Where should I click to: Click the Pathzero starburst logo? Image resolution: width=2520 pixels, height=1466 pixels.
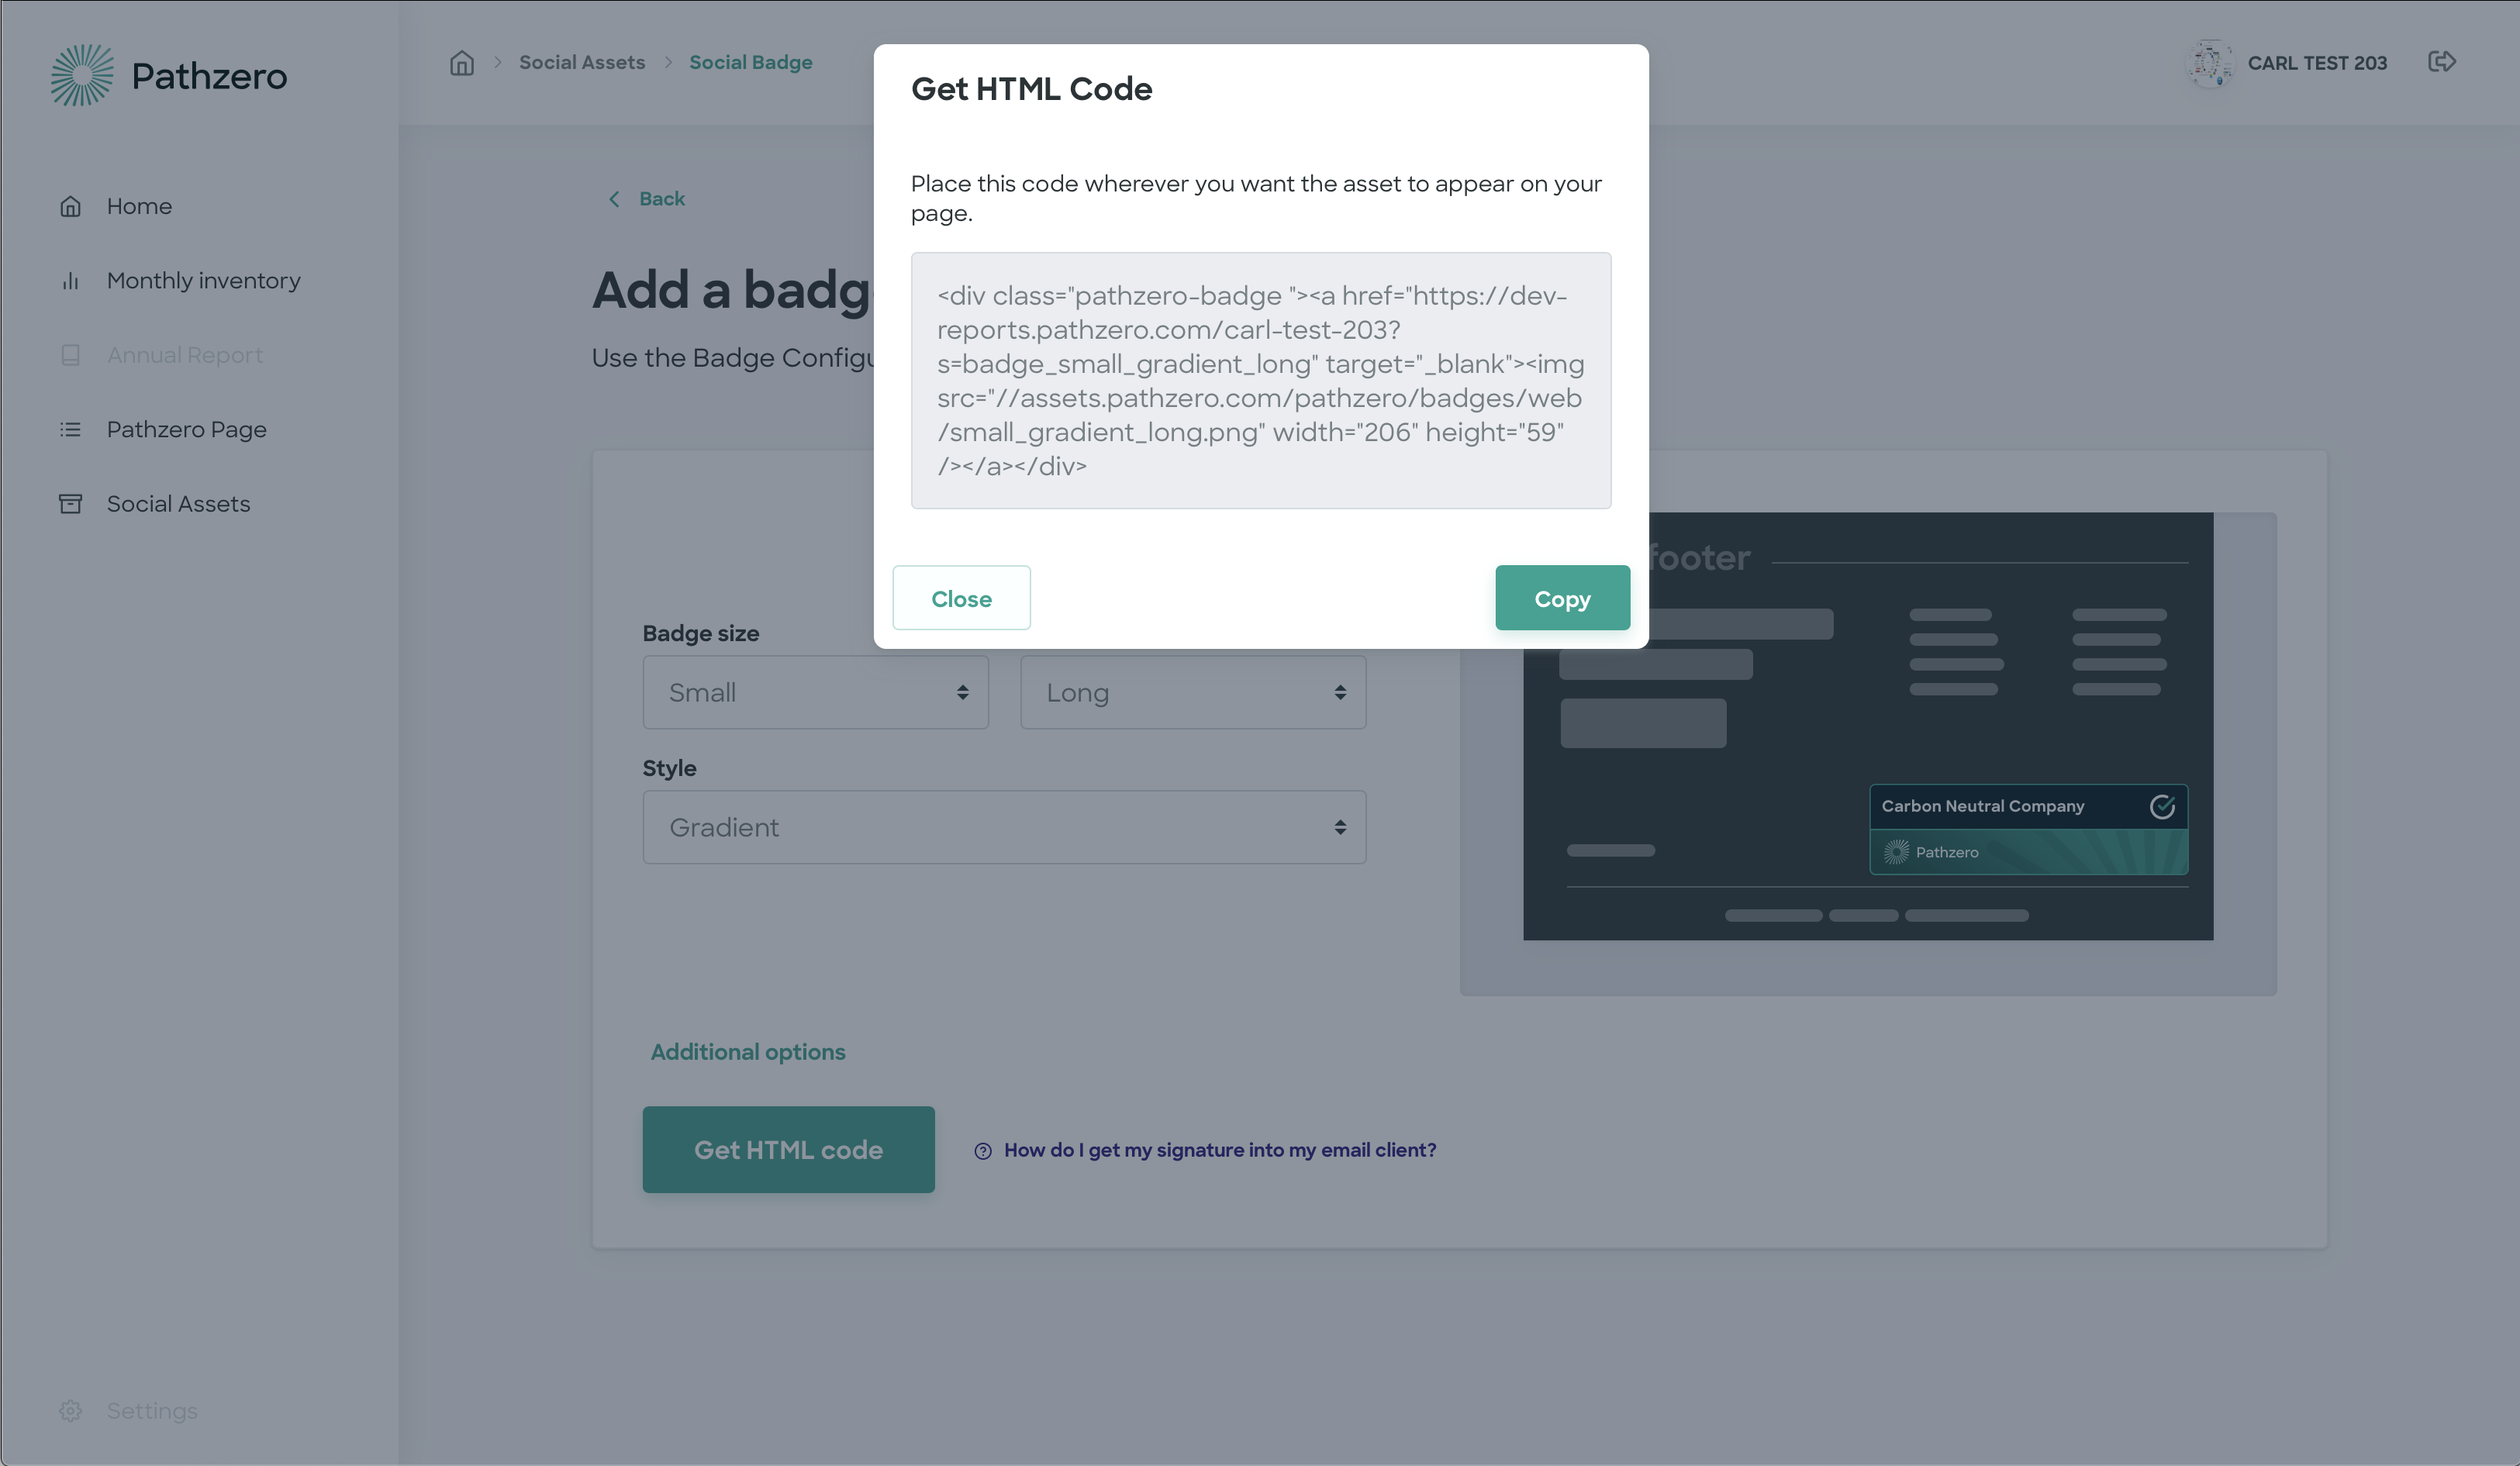pyautogui.click(x=82, y=75)
